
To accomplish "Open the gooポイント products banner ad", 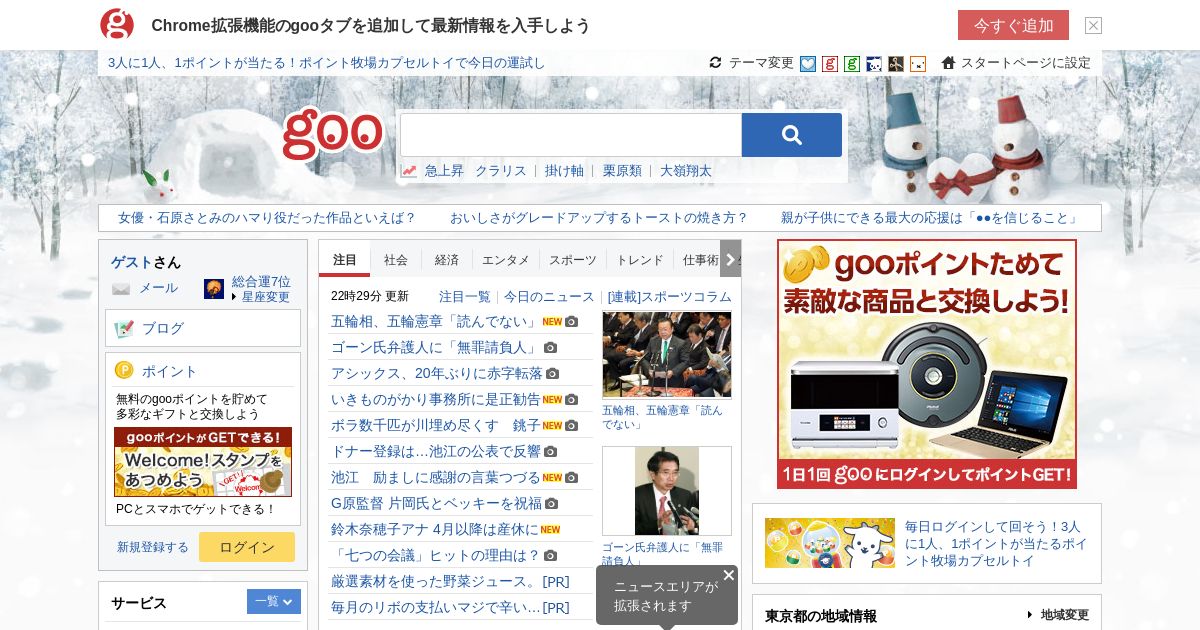I will point(927,364).
